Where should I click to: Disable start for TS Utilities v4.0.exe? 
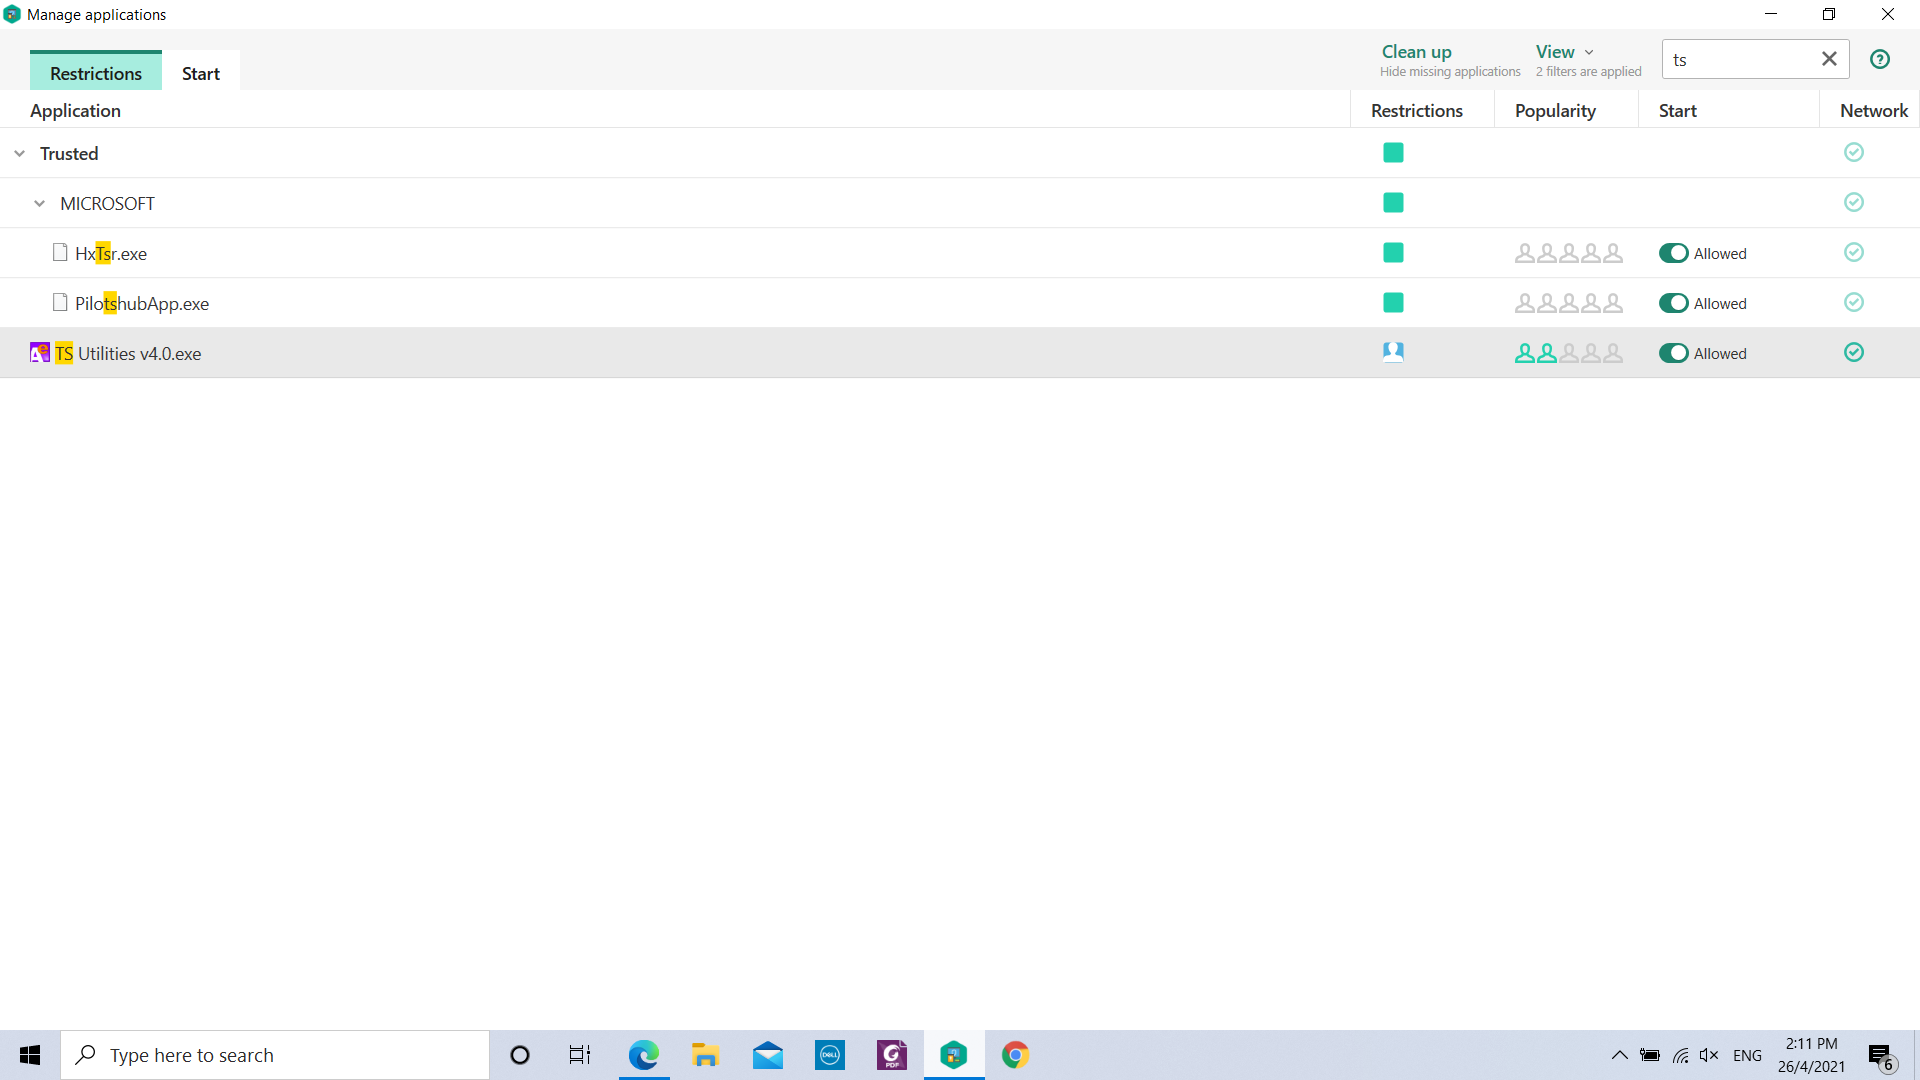[1673, 353]
